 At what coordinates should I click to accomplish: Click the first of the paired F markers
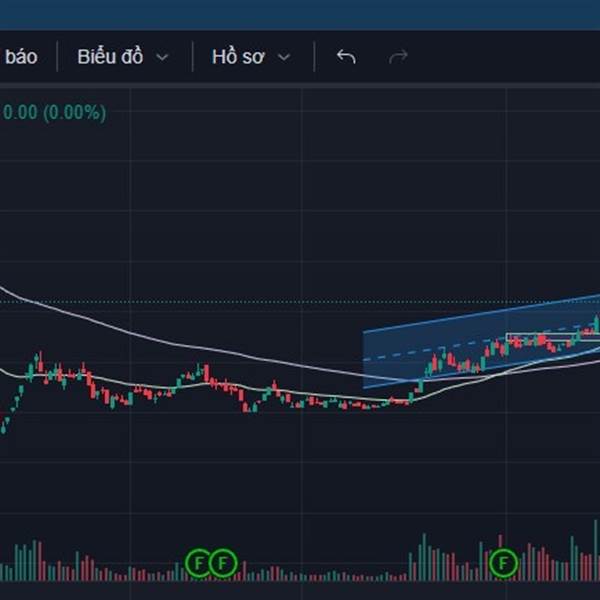pyautogui.click(x=199, y=563)
